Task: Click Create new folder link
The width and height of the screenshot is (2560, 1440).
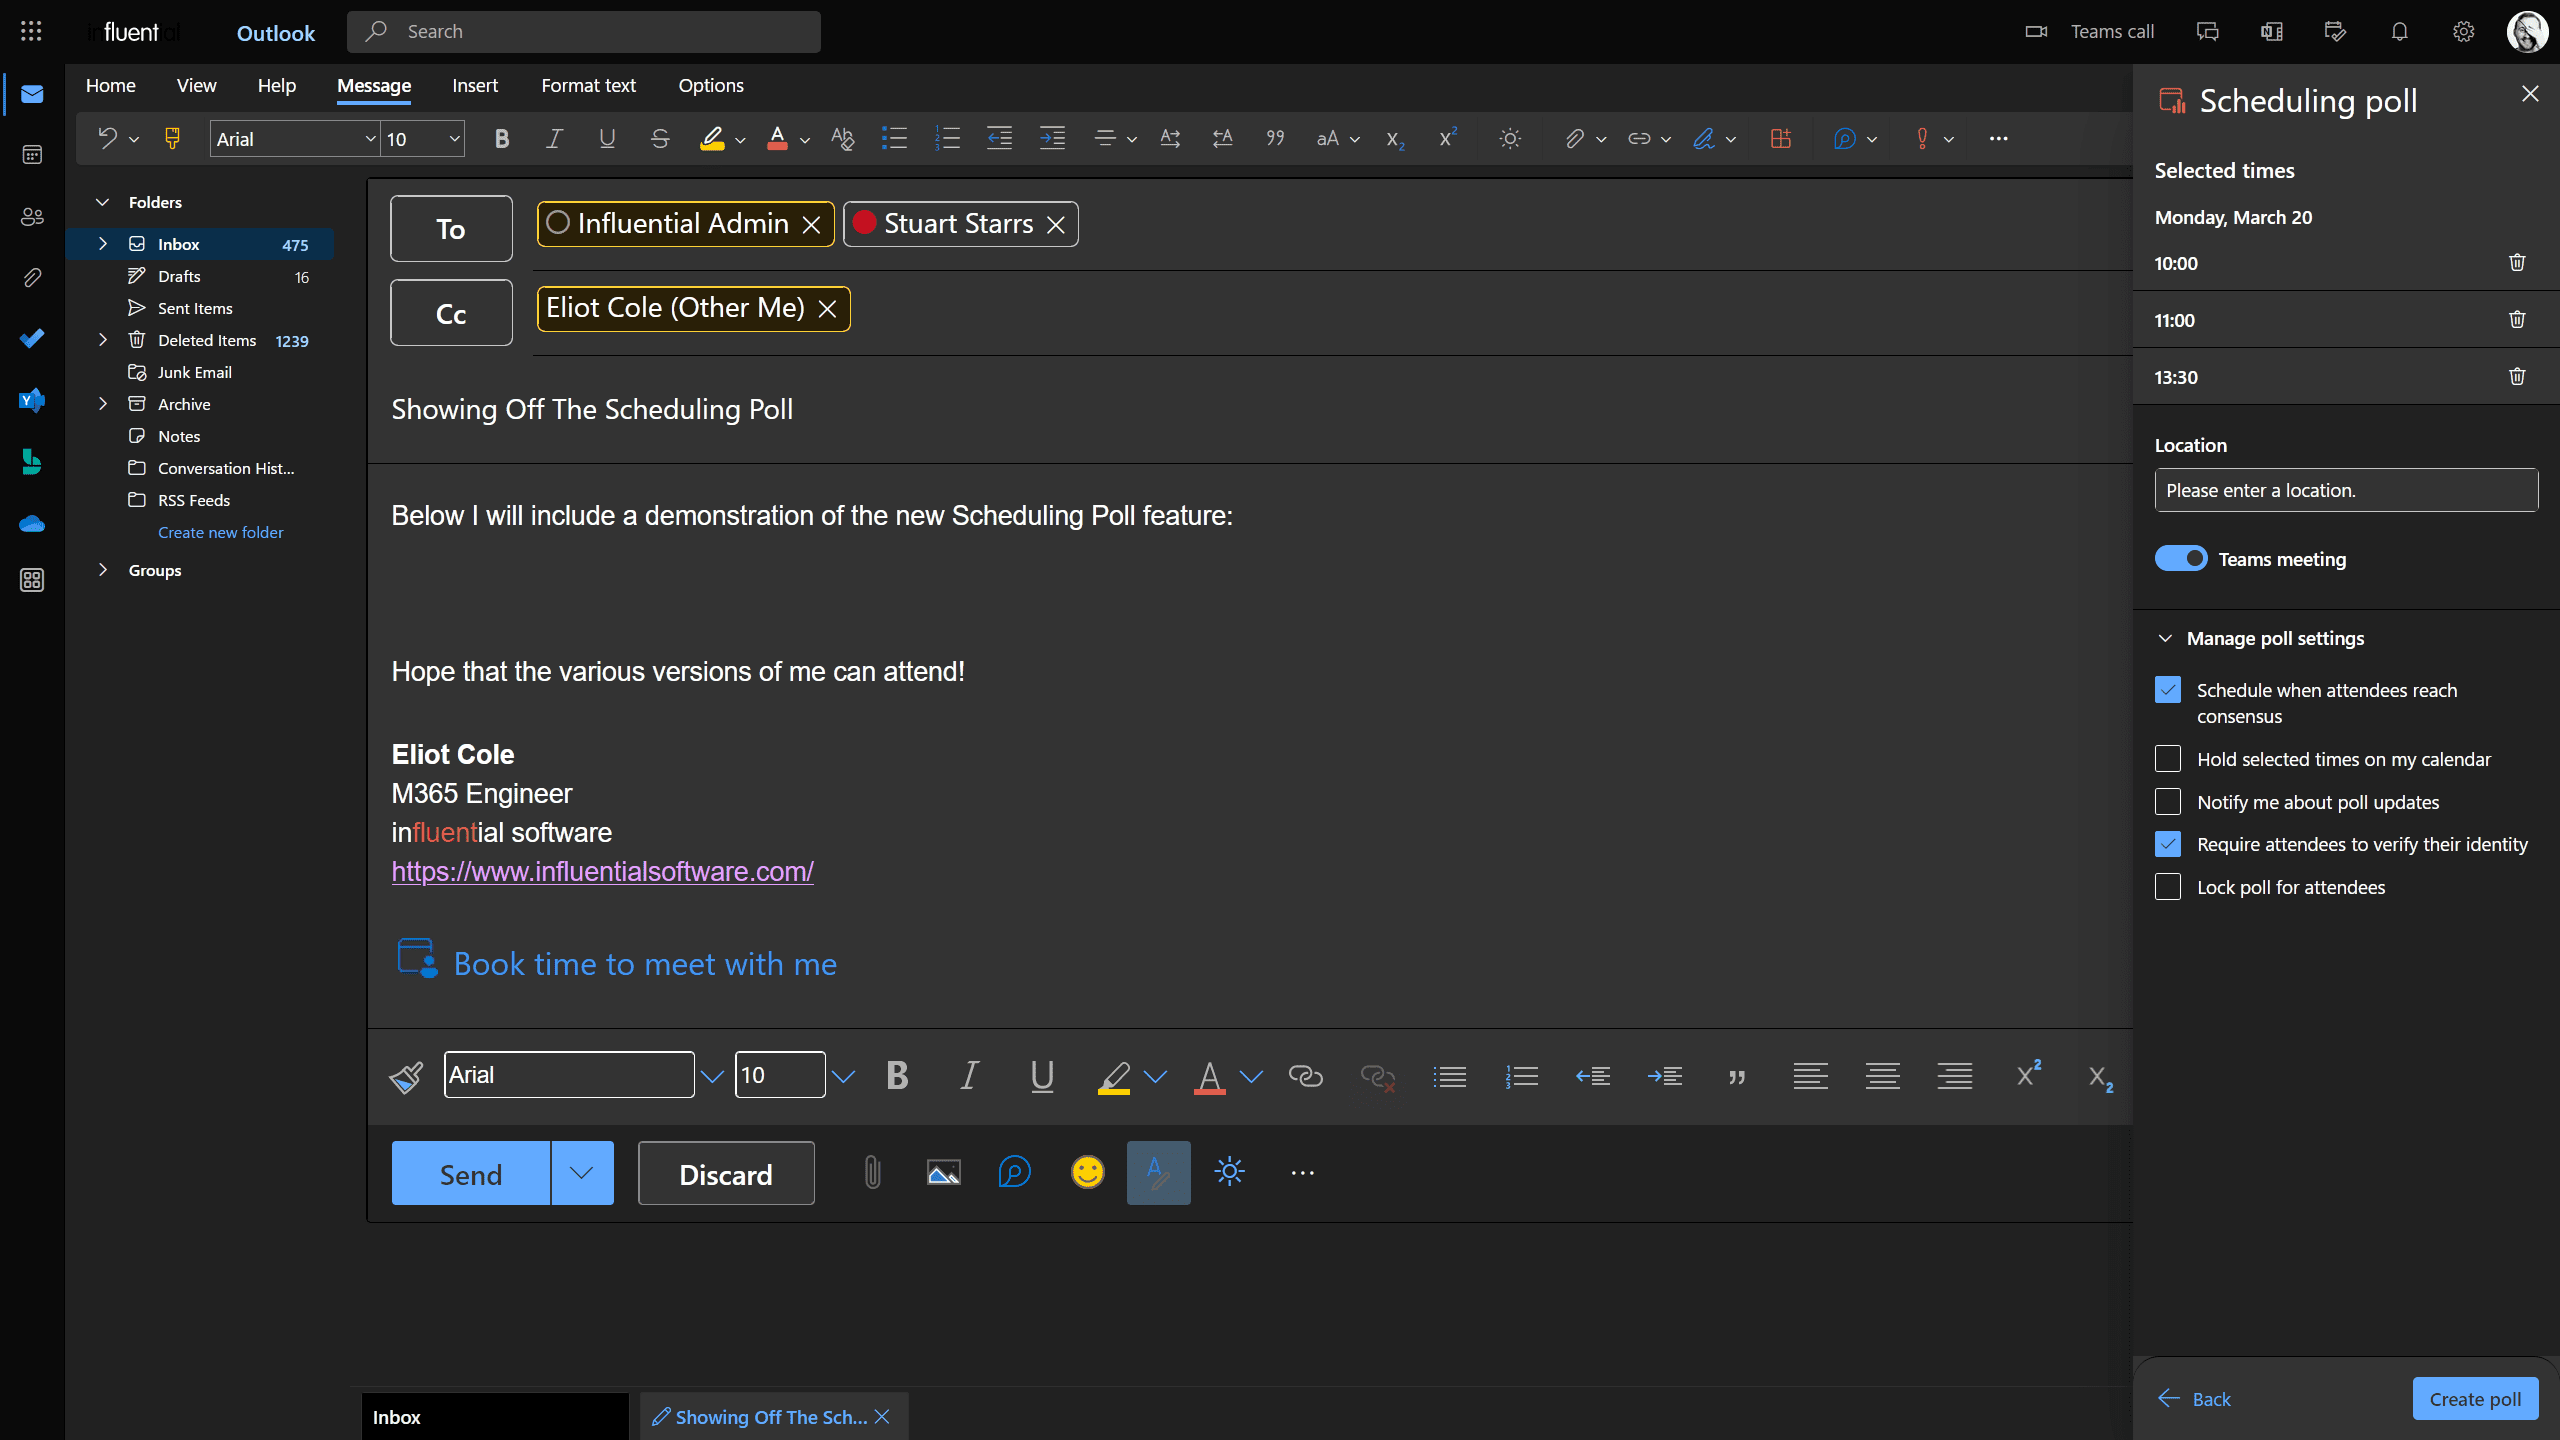Action: pyautogui.click(x=220, y=532)
